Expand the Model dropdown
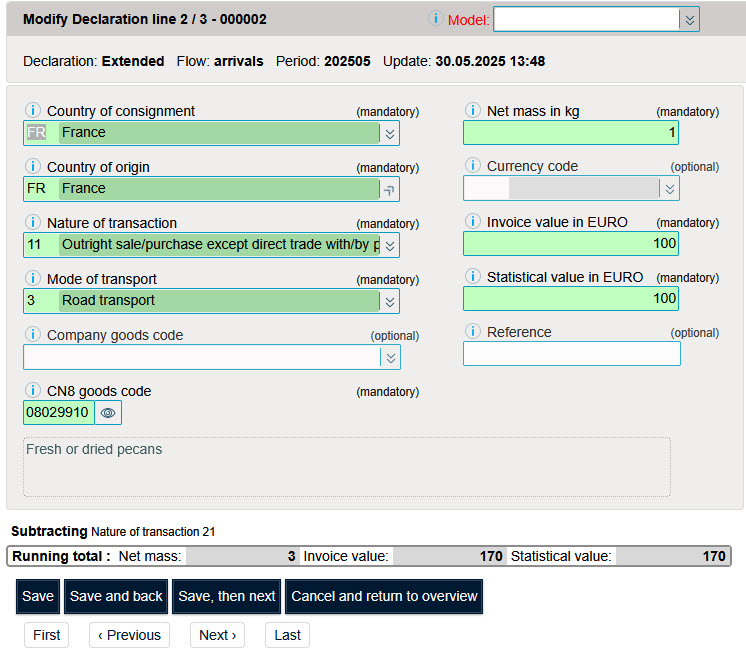The width and height of the screenshot is (746, 654). pyautogui.click(x=688, y=20)
